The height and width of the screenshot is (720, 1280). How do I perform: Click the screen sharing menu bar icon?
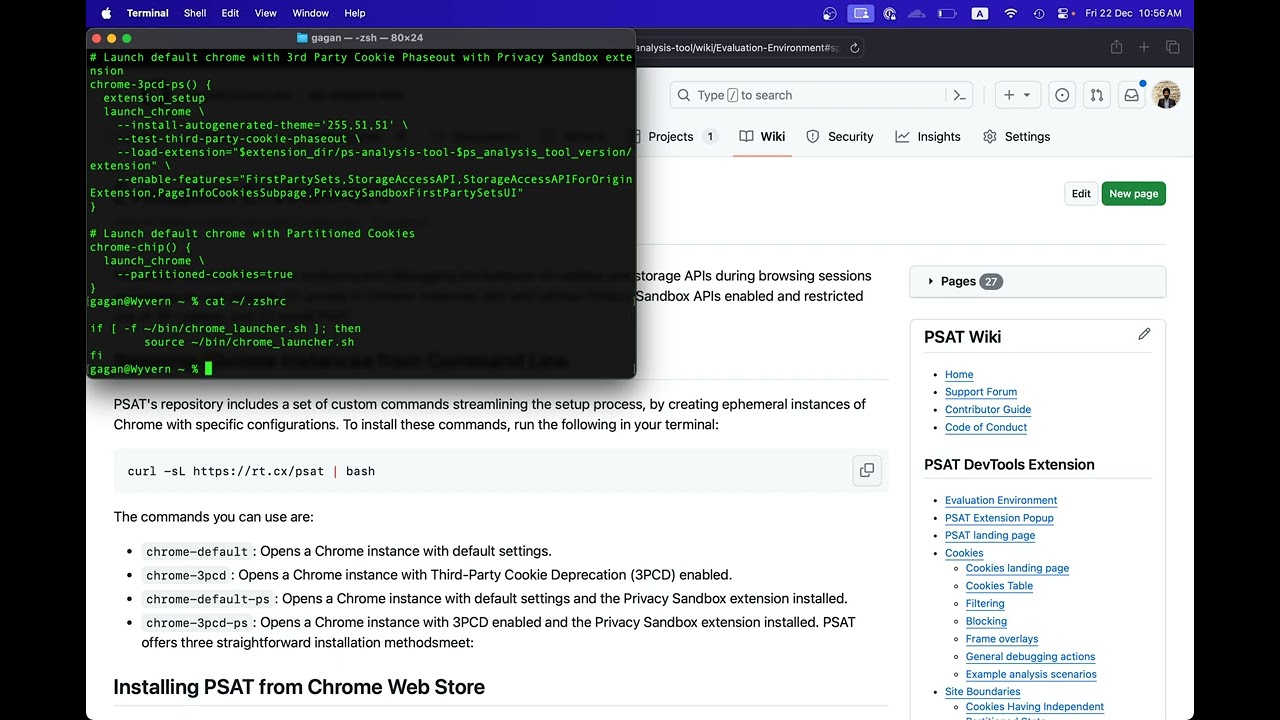(x=860, y=13)
